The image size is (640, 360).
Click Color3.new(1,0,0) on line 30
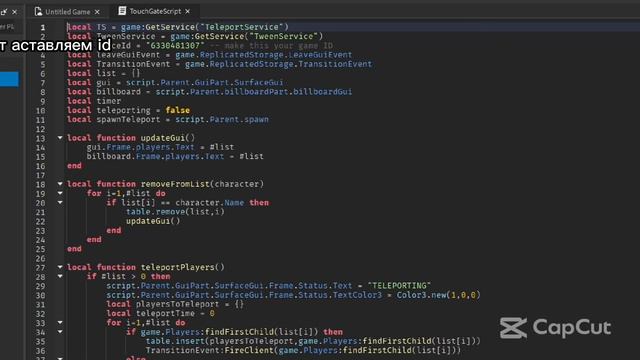pyautogui.click(x=438, y=295)
